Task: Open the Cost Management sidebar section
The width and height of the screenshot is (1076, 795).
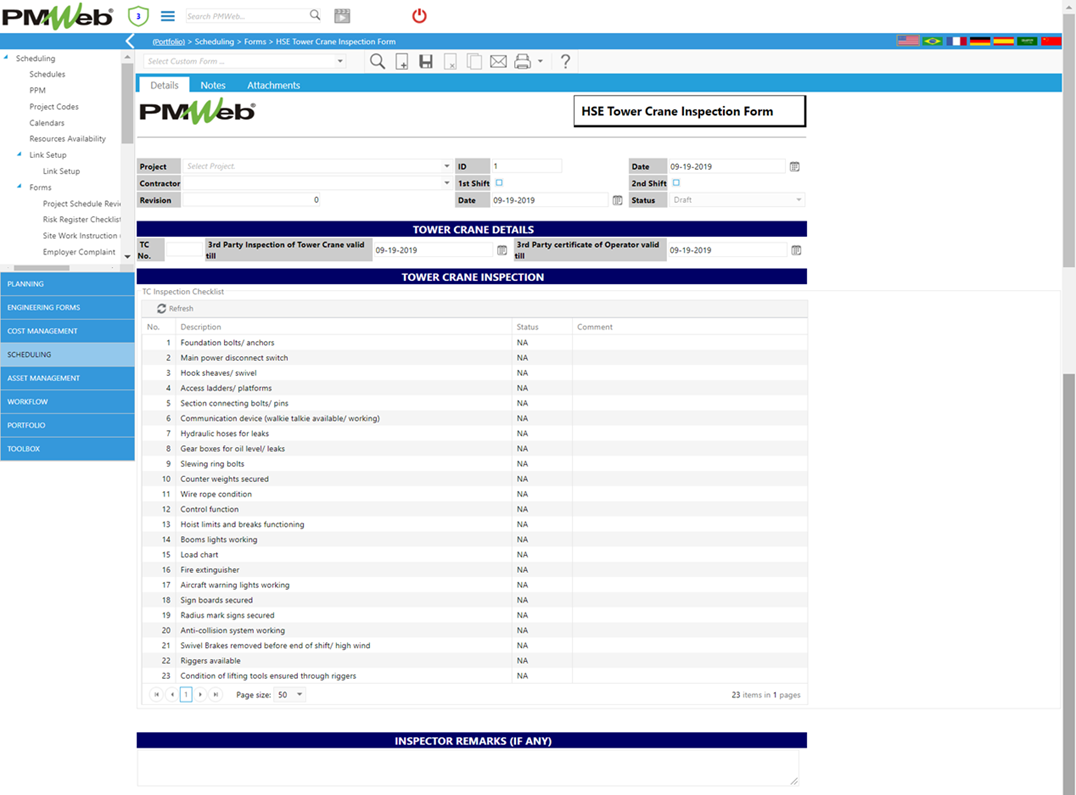Action: coord(67,331)
